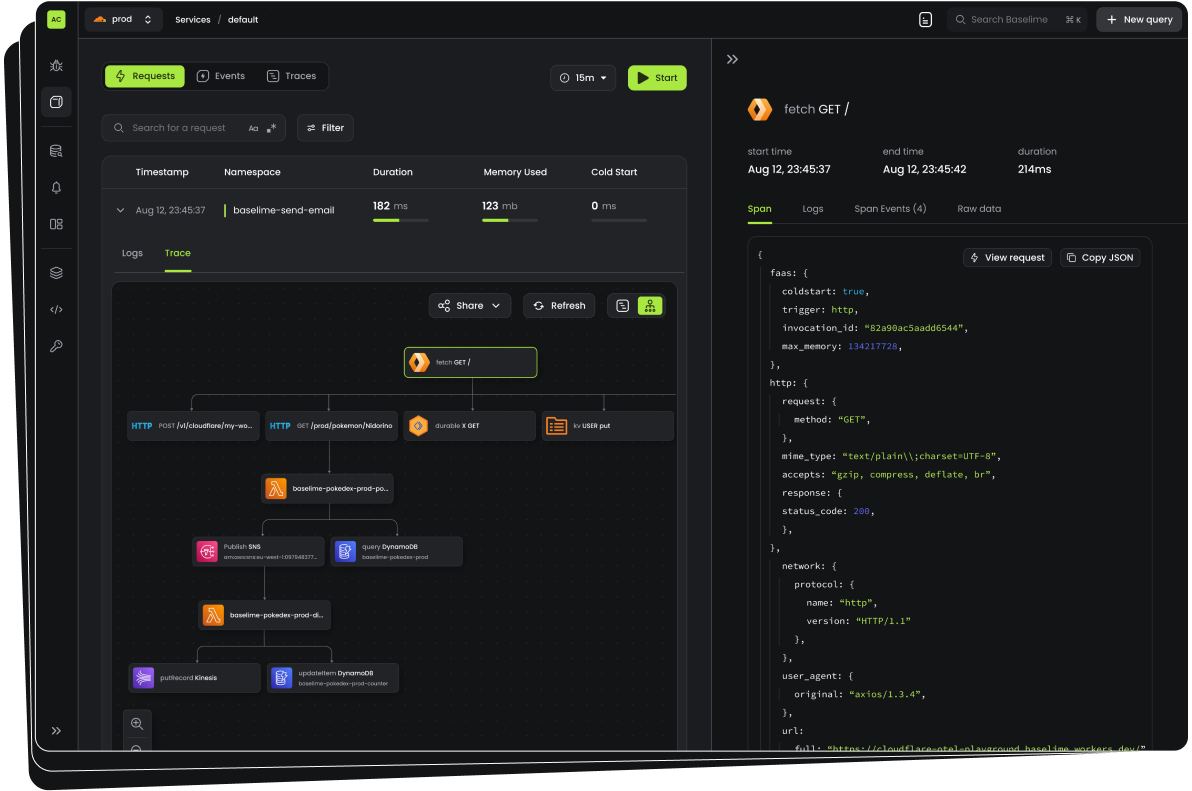Toggle case-sensitive Aa search option
The image size is (1192, 791).
(253, 128)
